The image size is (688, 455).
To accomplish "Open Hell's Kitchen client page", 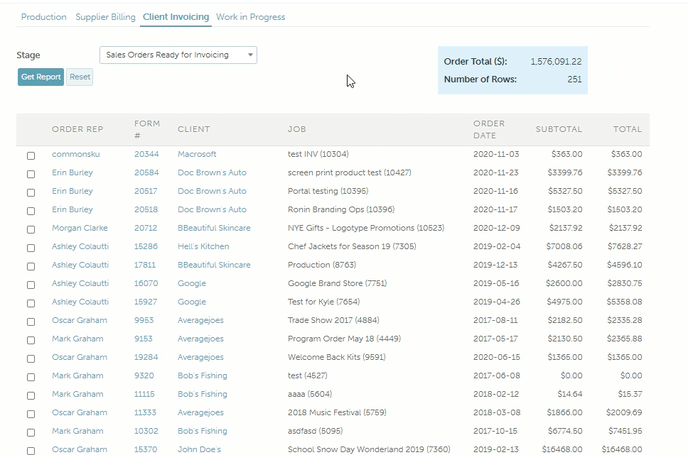I will point(206,246).
